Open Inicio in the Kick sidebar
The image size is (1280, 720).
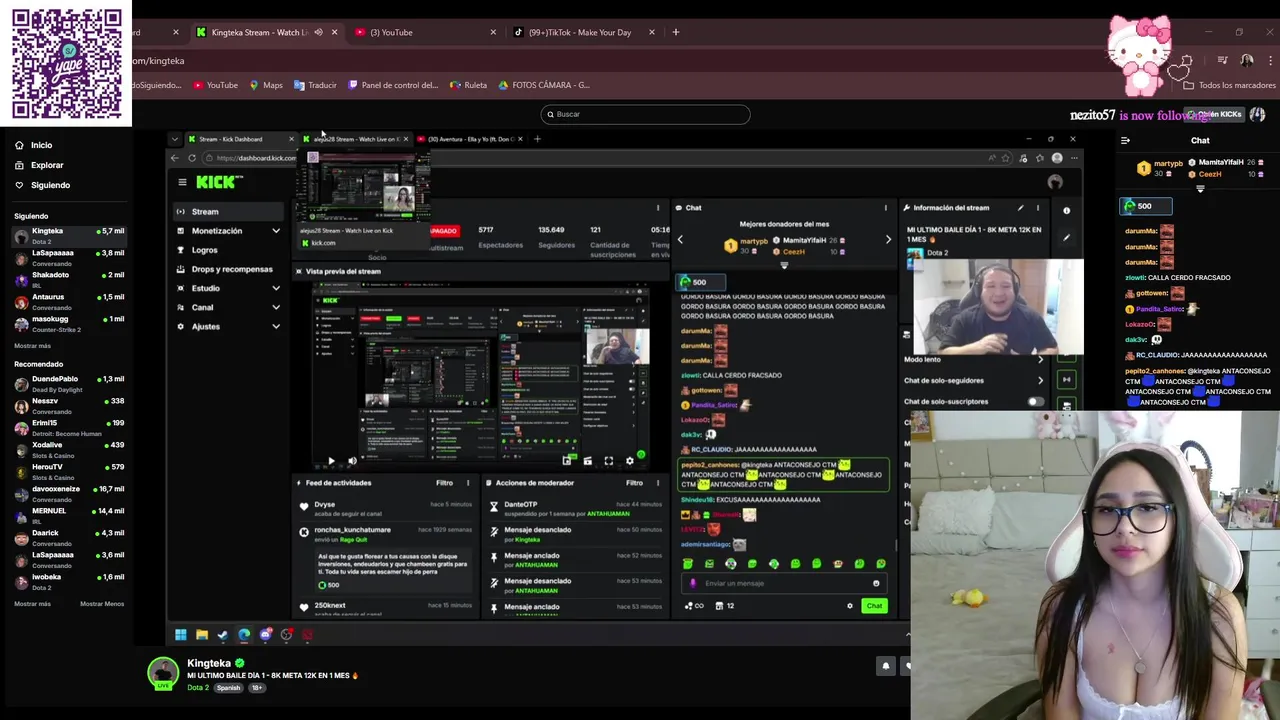[33, 145]
